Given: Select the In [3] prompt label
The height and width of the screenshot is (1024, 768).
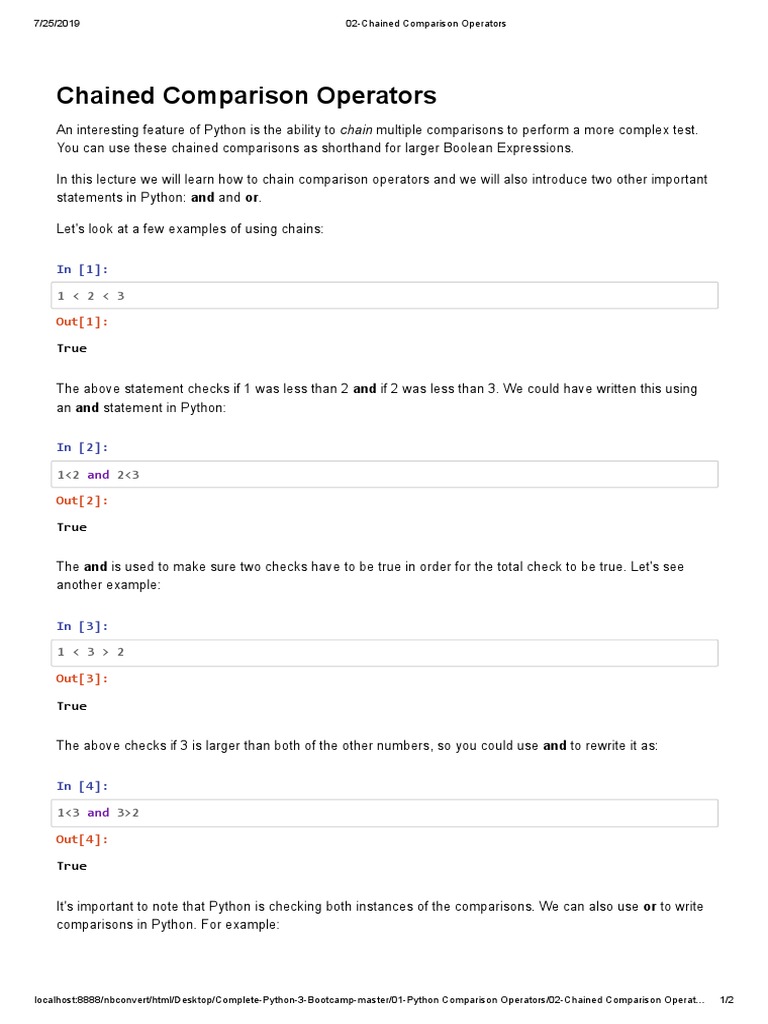Looking at the screenshot, I should (82, 627).
